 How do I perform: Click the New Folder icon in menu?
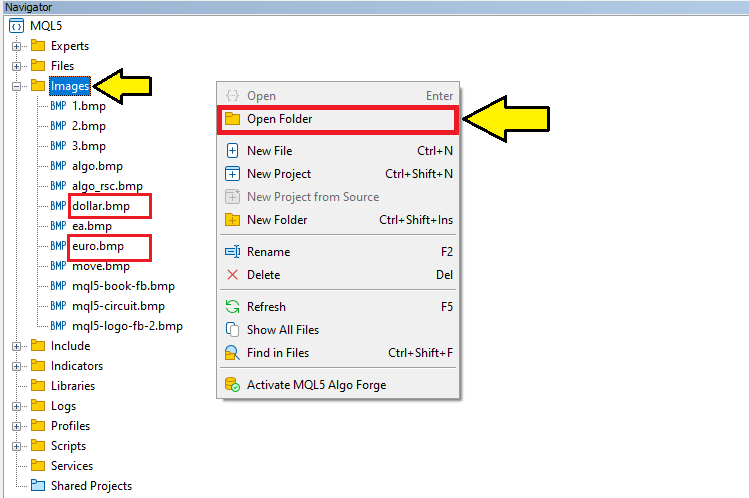[232, 220]
